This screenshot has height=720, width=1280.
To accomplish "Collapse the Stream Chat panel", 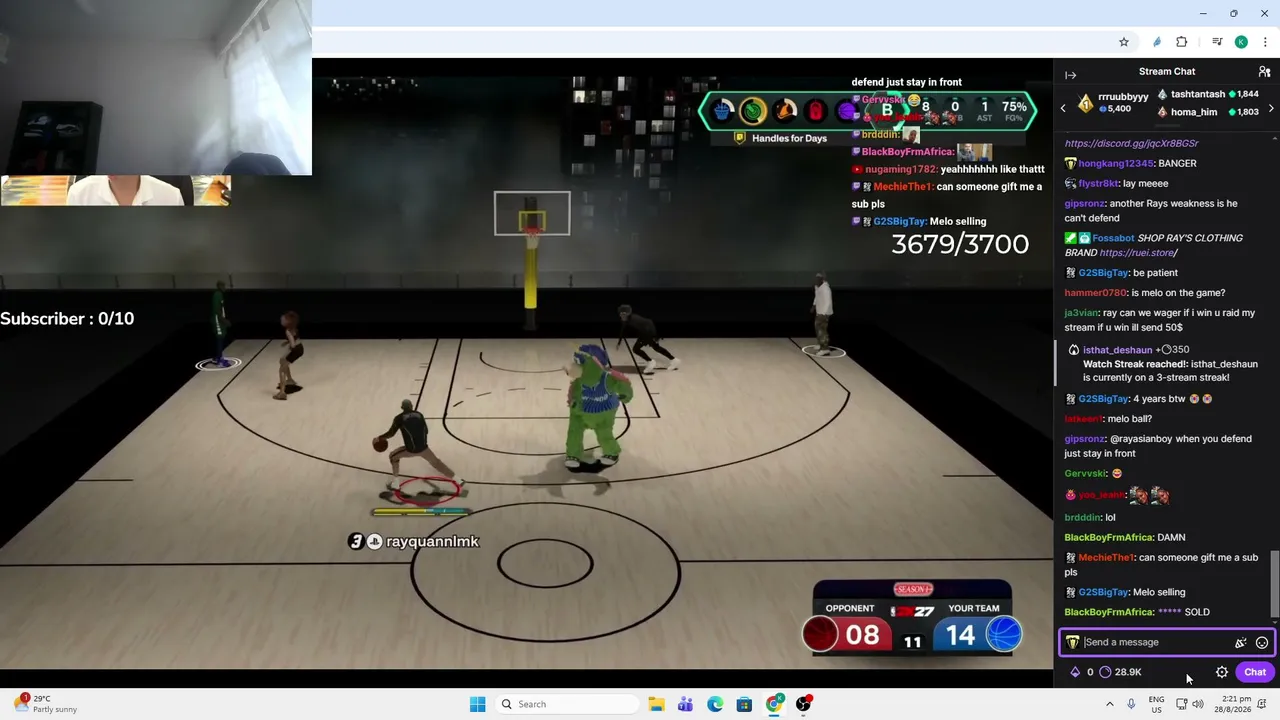I will point(1070,75).
